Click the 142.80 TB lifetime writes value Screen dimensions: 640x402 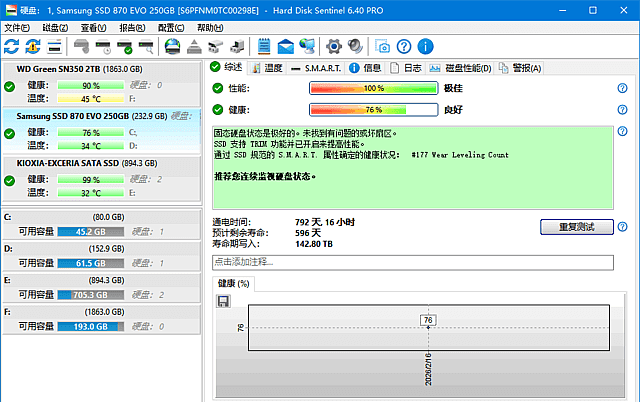click(314, 244)
